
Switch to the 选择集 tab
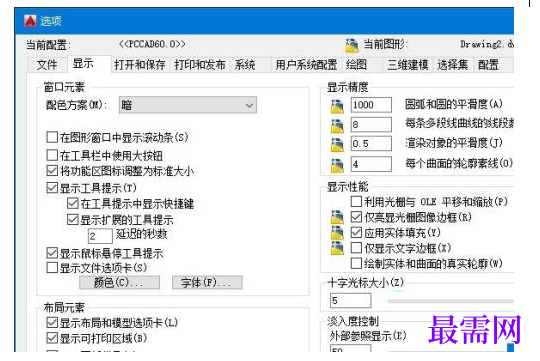[453, 64]
